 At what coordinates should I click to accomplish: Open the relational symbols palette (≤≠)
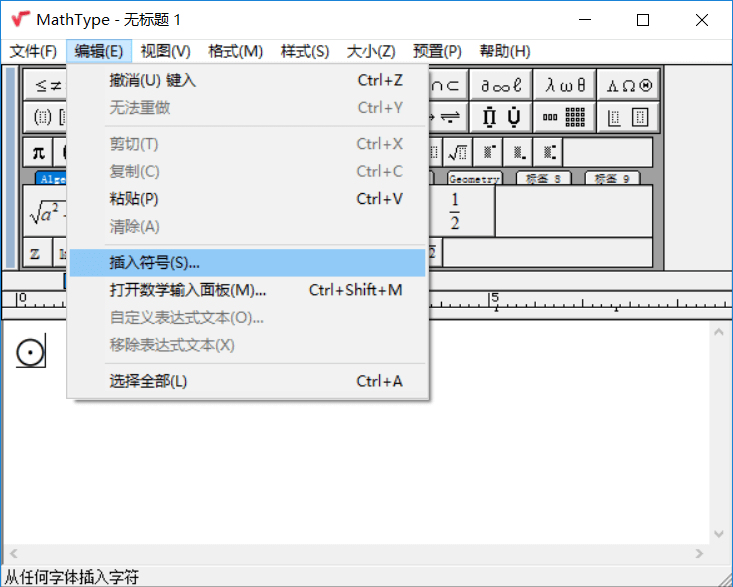click(44, 85)
